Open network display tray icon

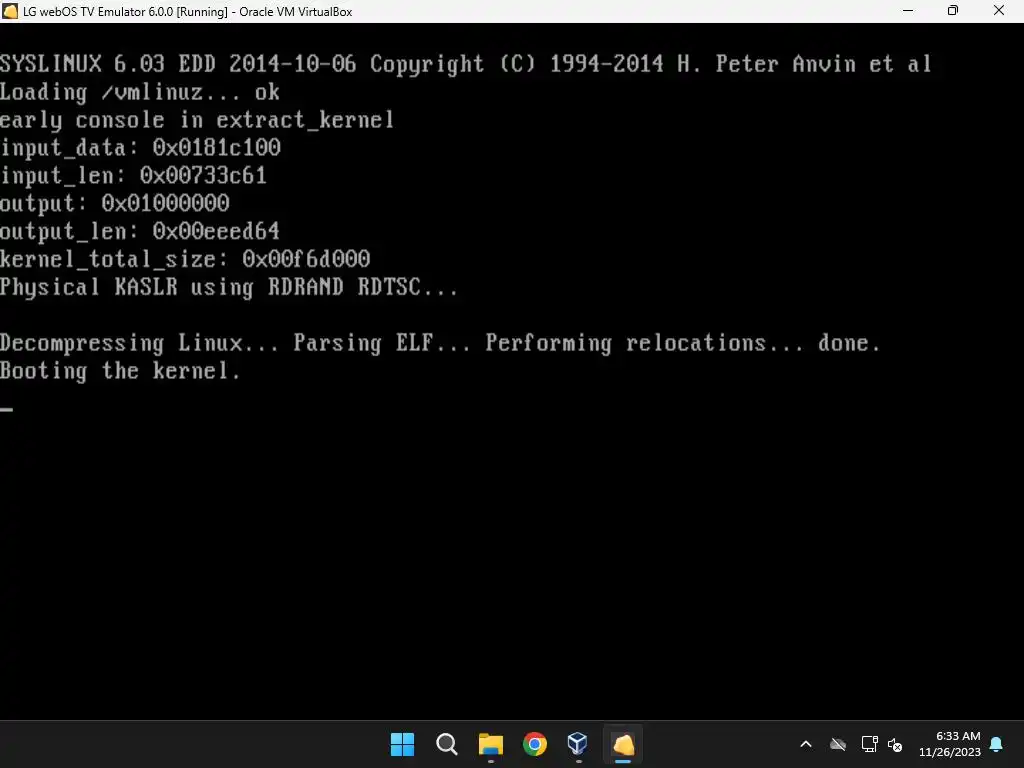[x=869, y=744]
